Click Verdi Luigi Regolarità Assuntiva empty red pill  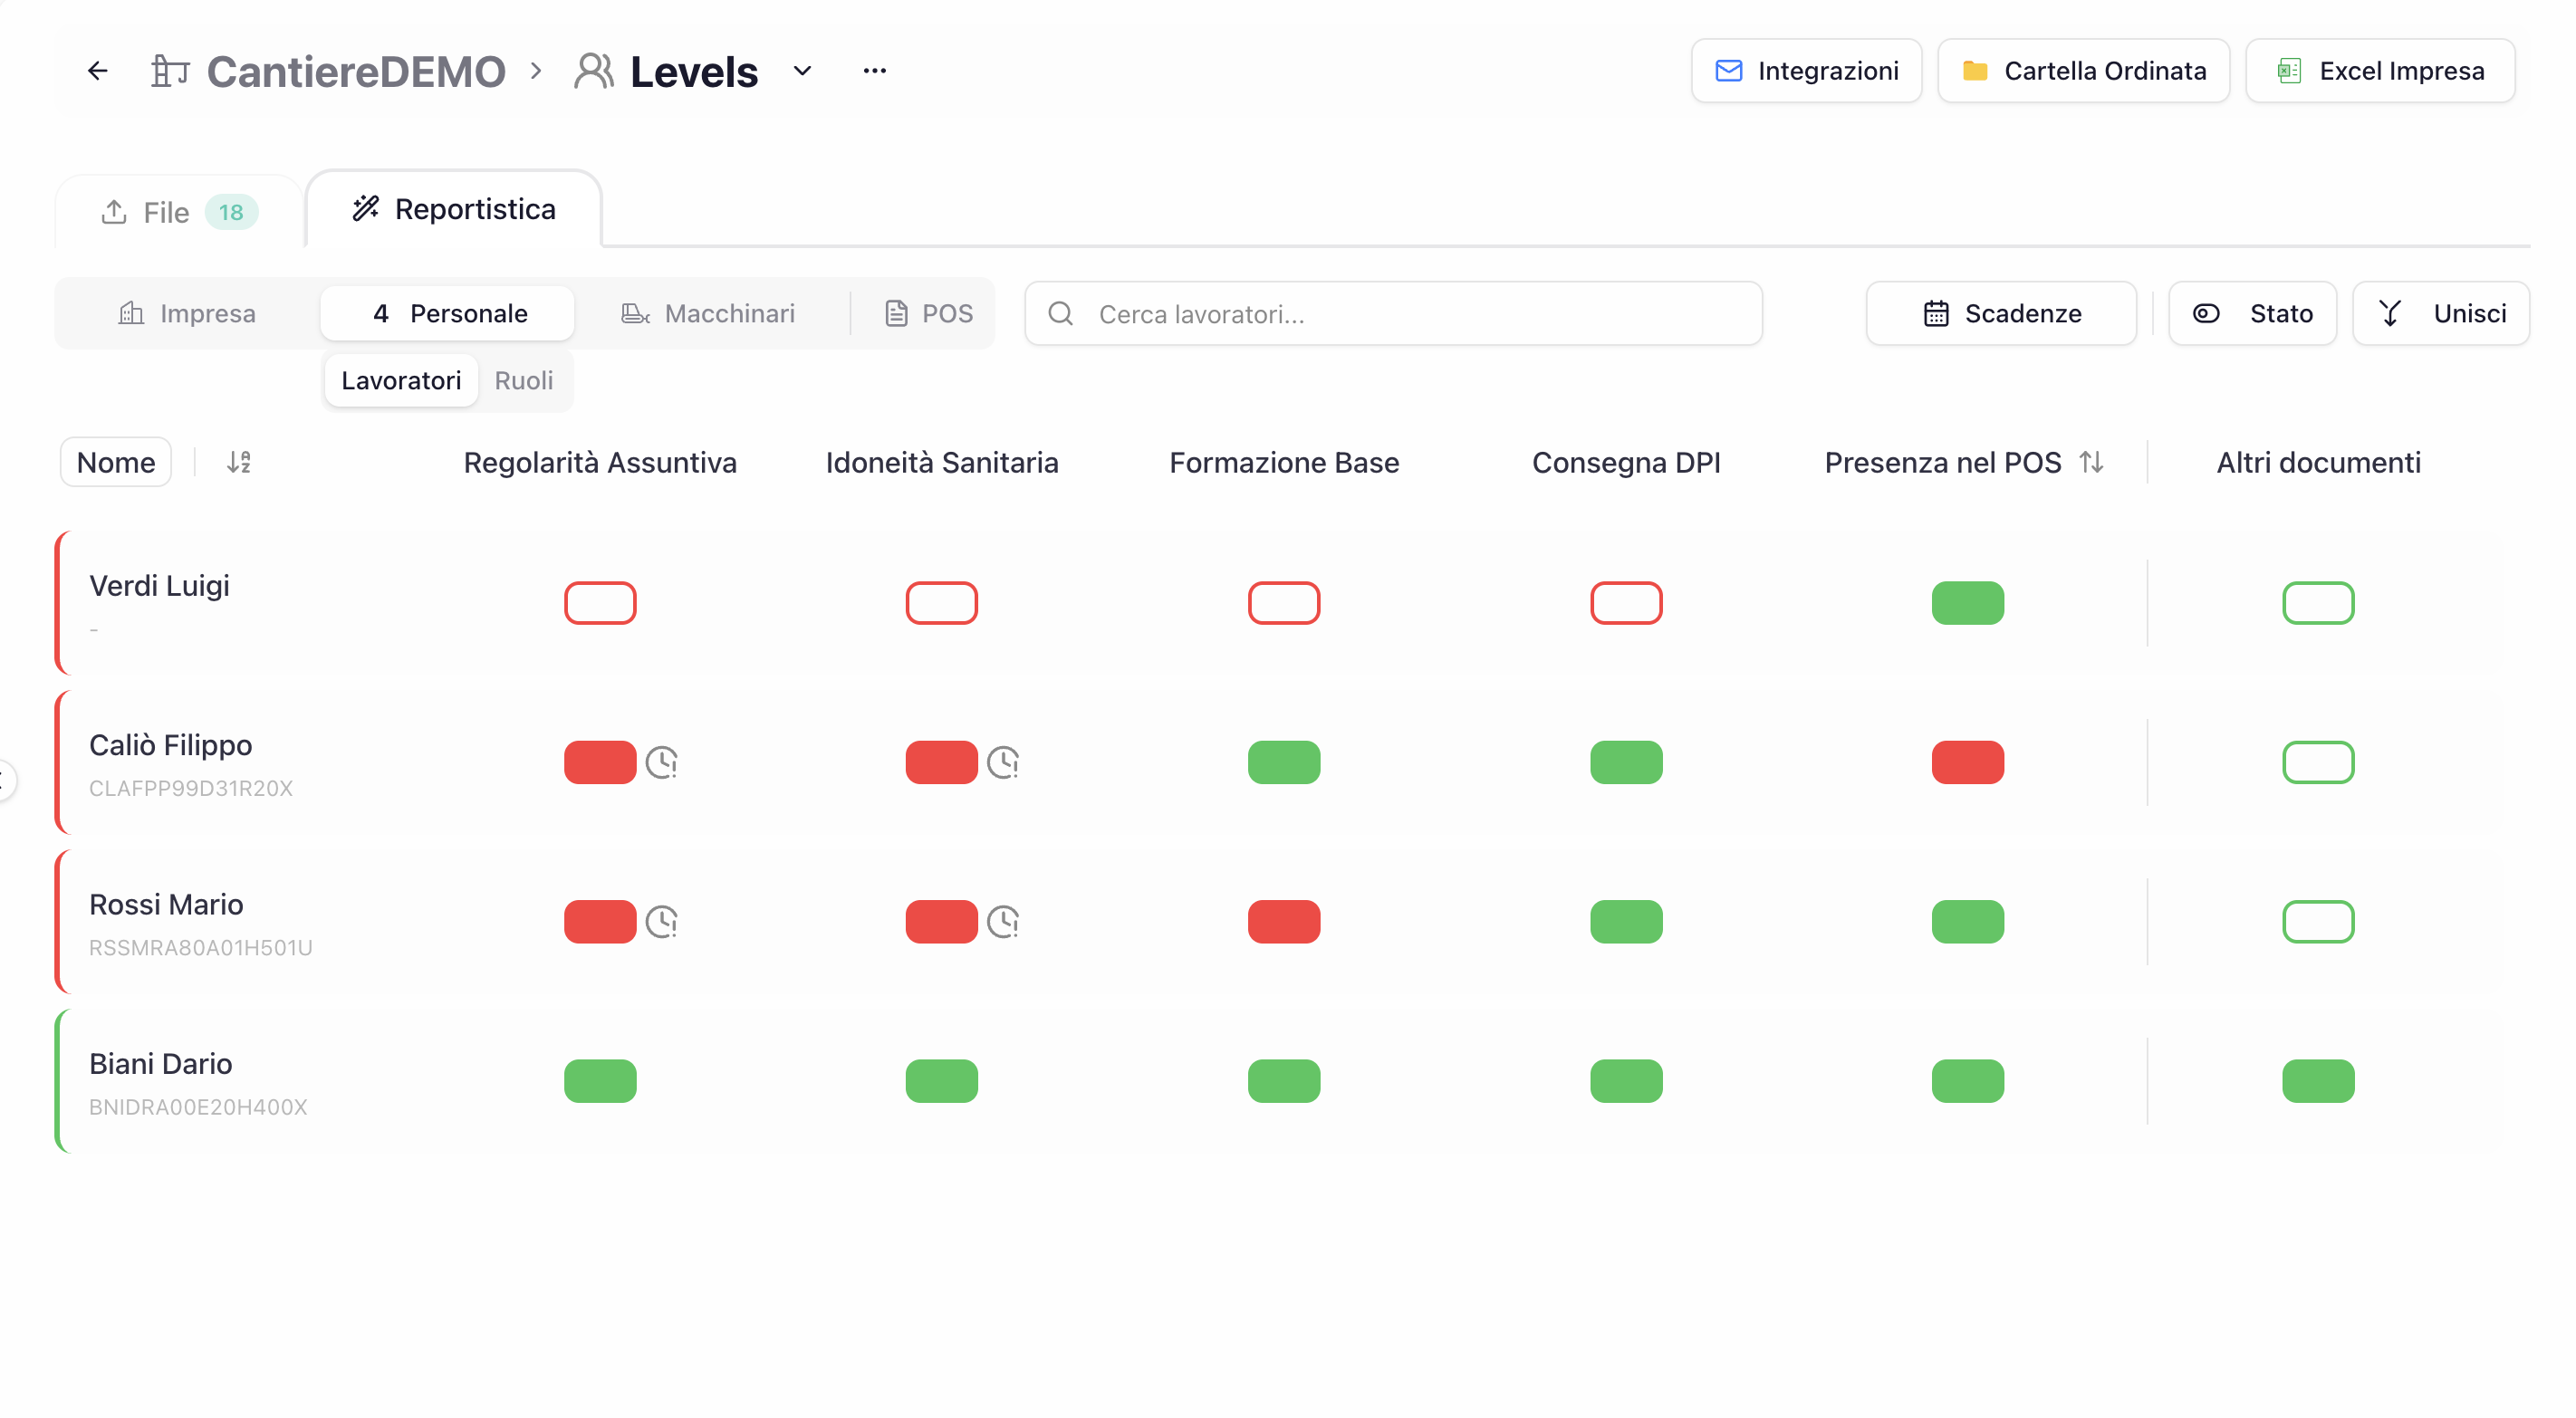[600, 603]
